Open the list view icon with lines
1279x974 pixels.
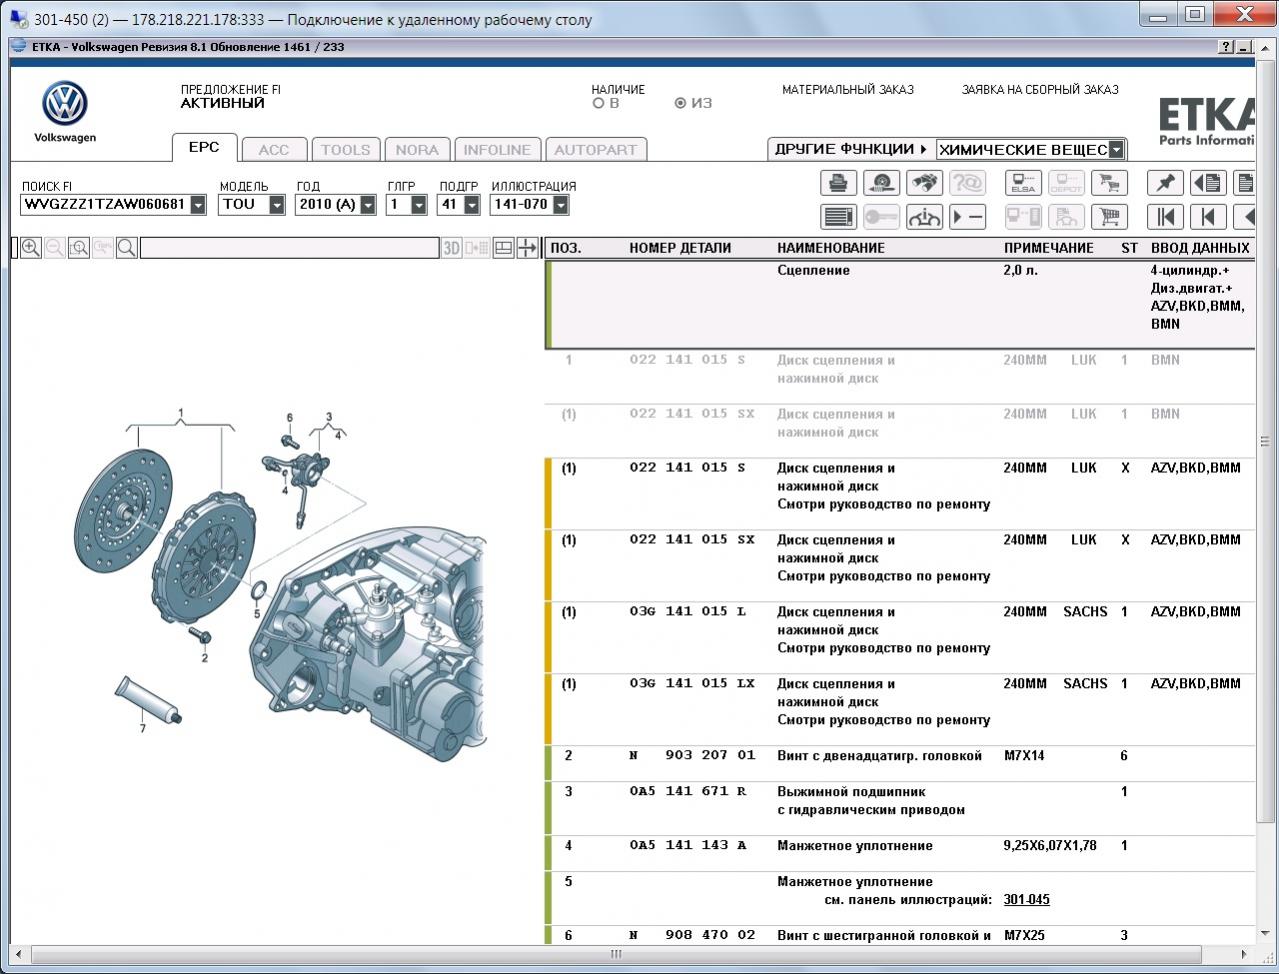(x=839, y=217)
